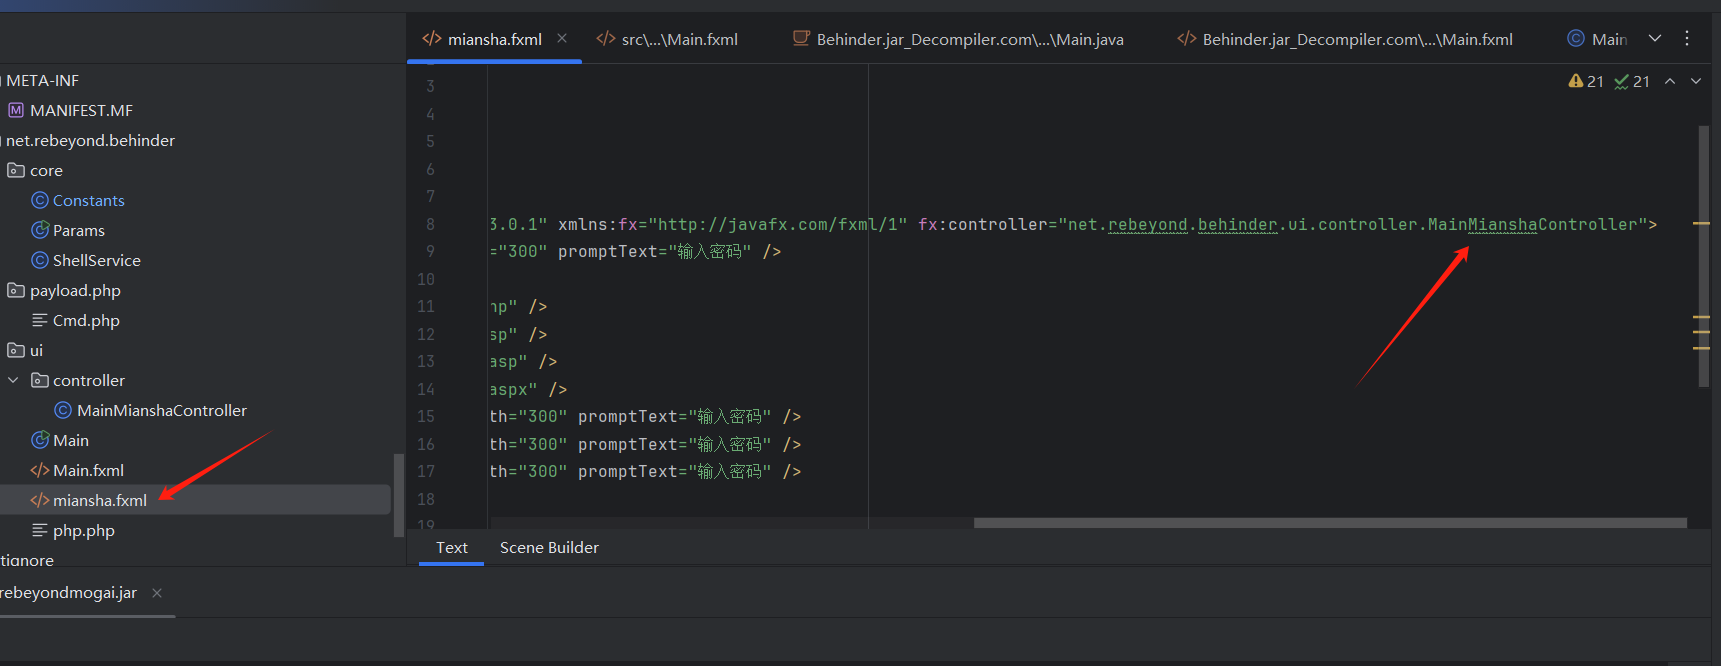Click the payload.php folder icon
The image size is (1721, 666).
tap(16, 290)
